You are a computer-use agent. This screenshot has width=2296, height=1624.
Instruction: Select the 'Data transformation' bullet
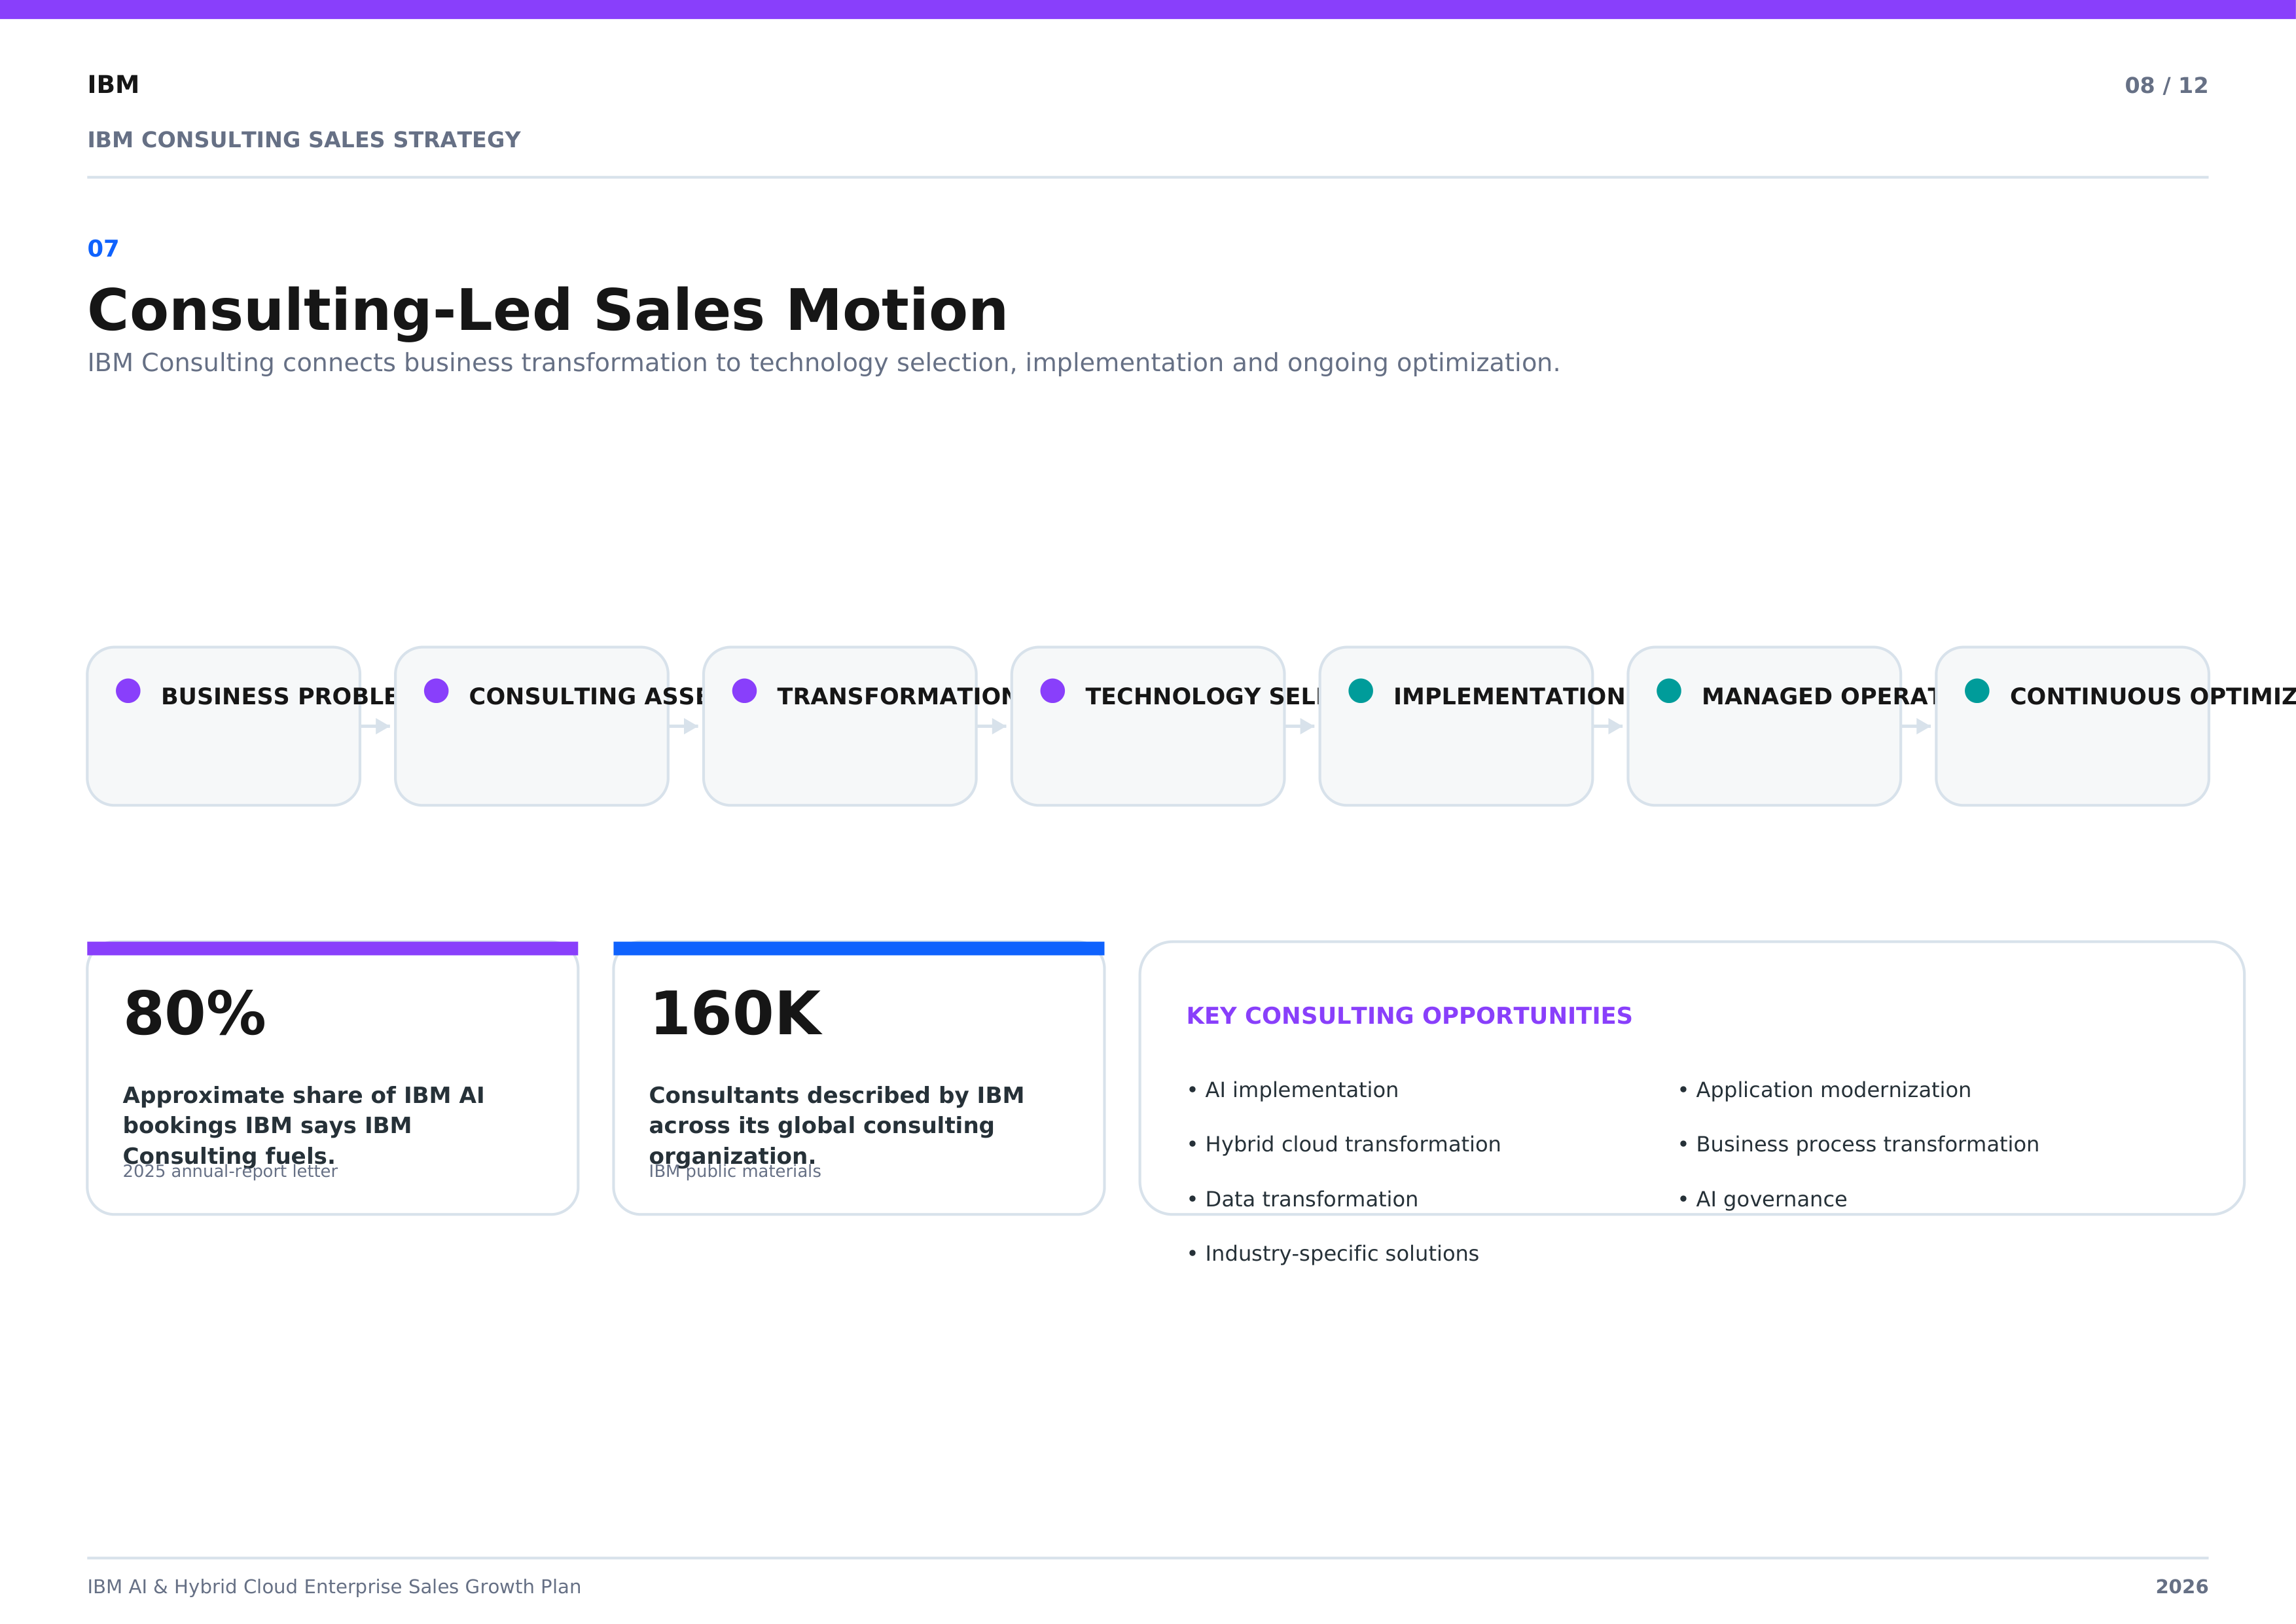coord(1302,1199)
